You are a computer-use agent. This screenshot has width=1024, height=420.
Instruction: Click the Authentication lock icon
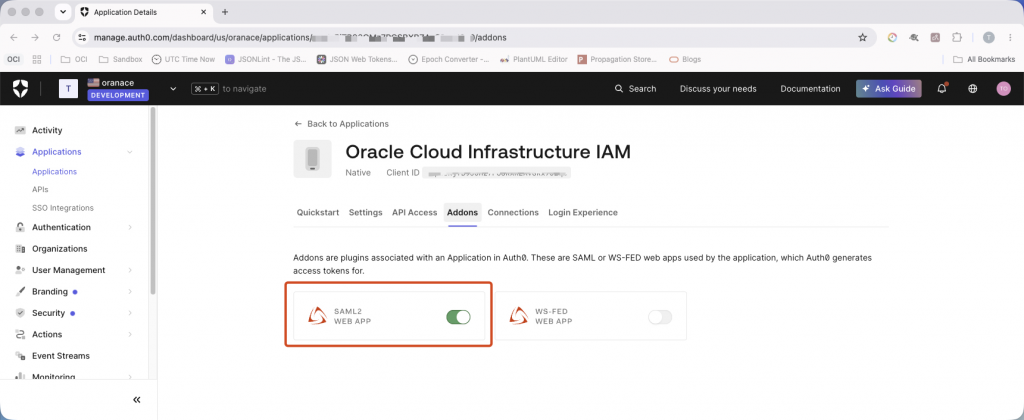pos(20,227)
